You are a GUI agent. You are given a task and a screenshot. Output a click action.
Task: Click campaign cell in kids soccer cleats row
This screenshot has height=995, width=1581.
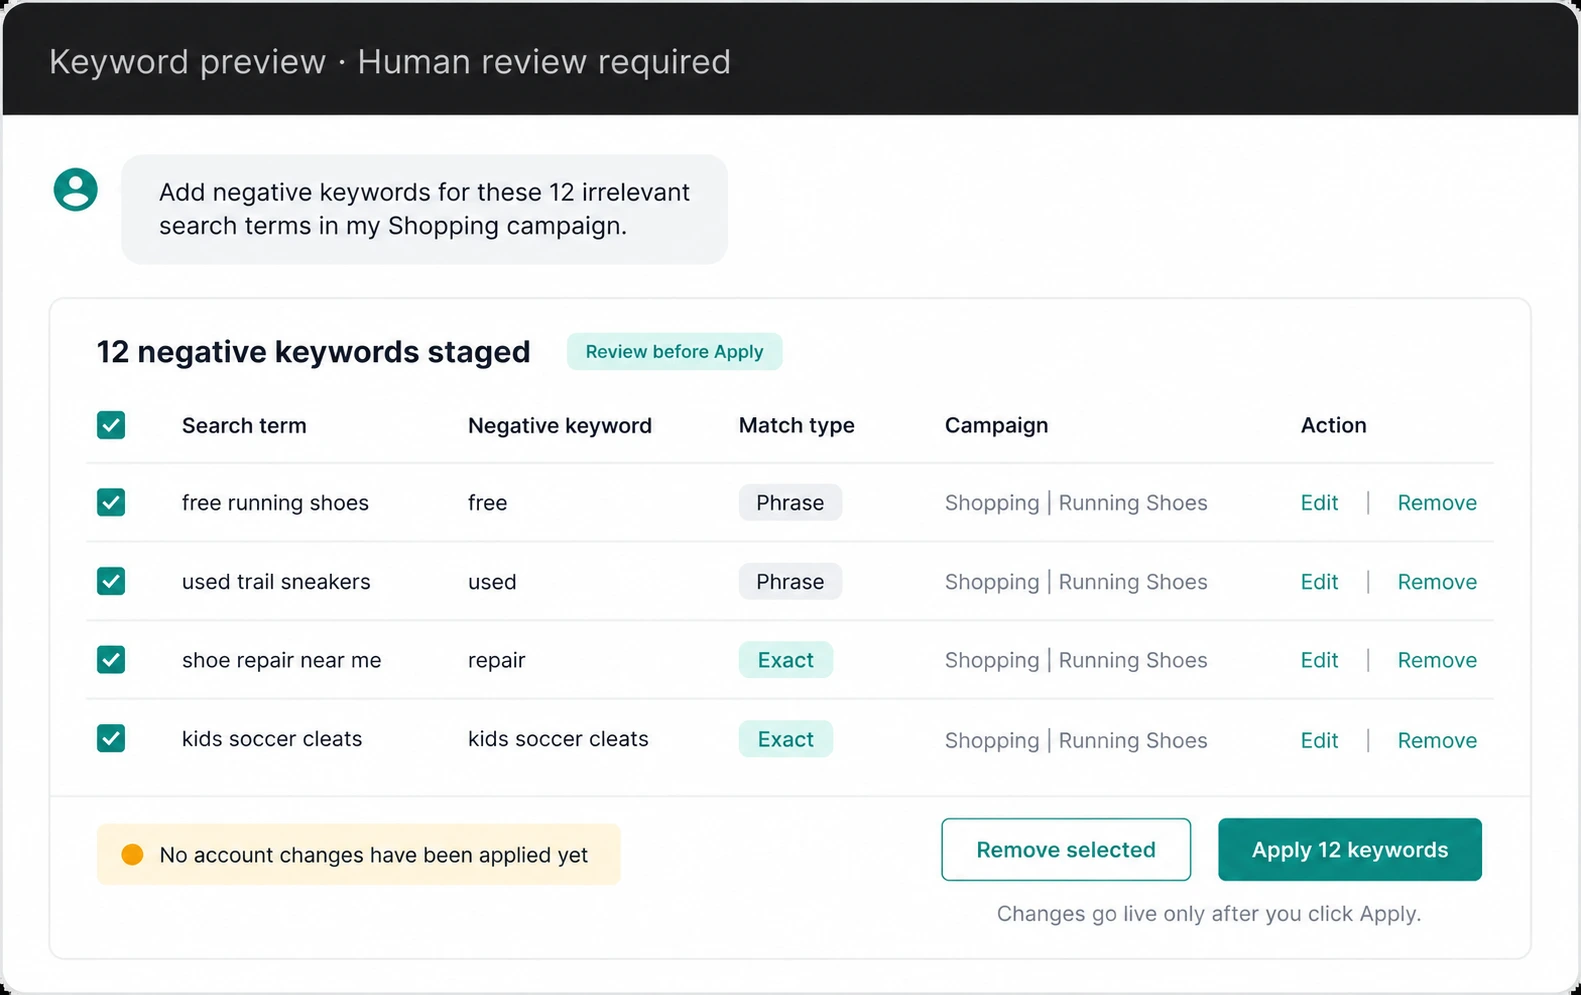pyautogui.click(x=1076, y=740)
